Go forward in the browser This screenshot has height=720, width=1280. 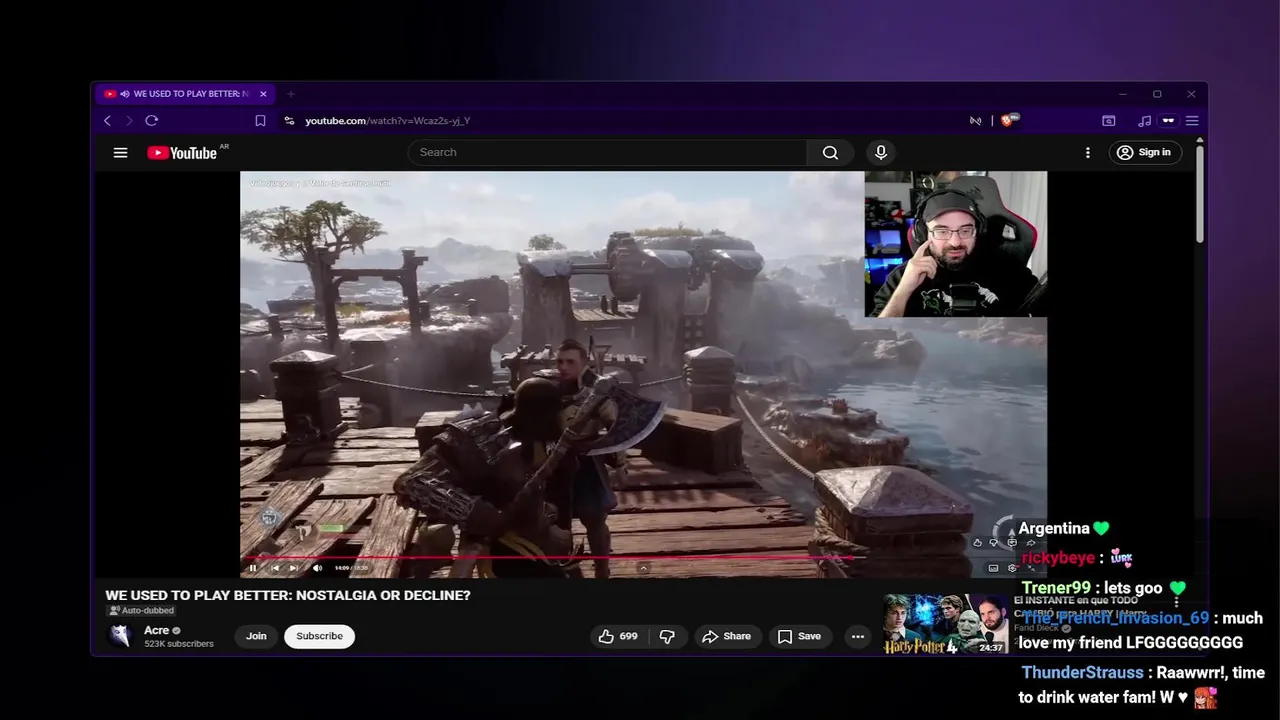[129, 121]
